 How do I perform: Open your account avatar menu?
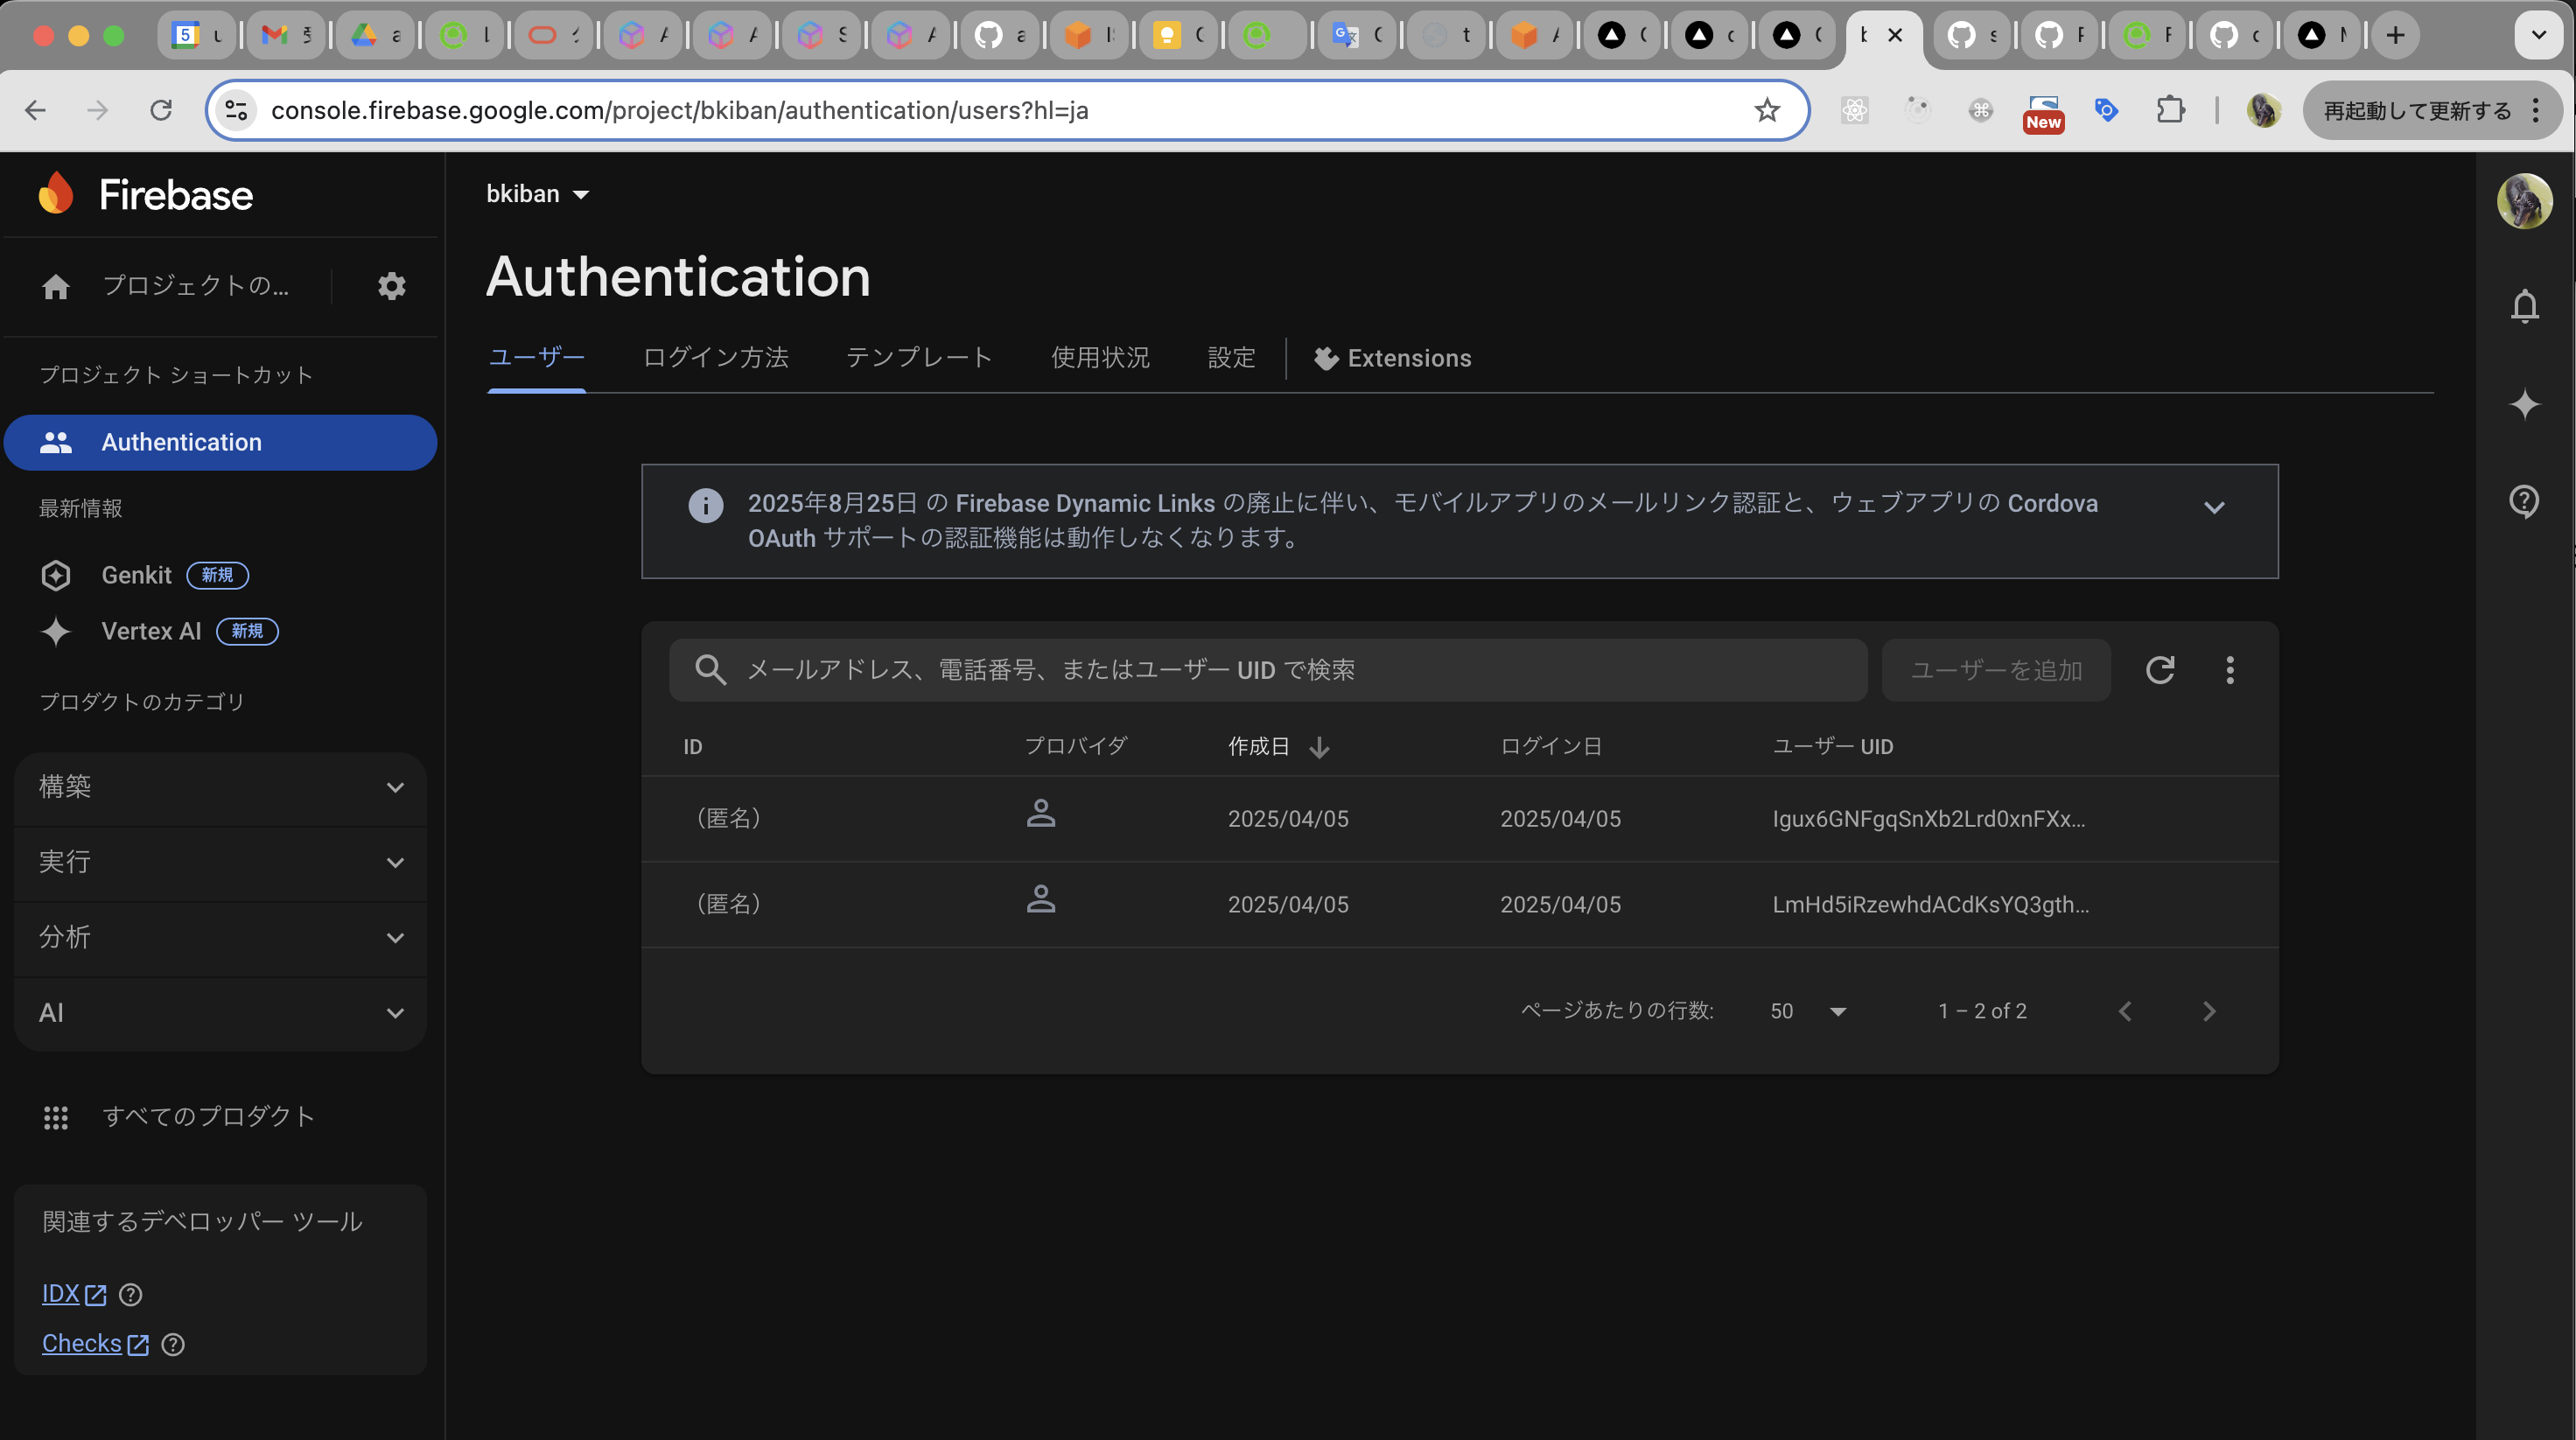point(2524,200)
